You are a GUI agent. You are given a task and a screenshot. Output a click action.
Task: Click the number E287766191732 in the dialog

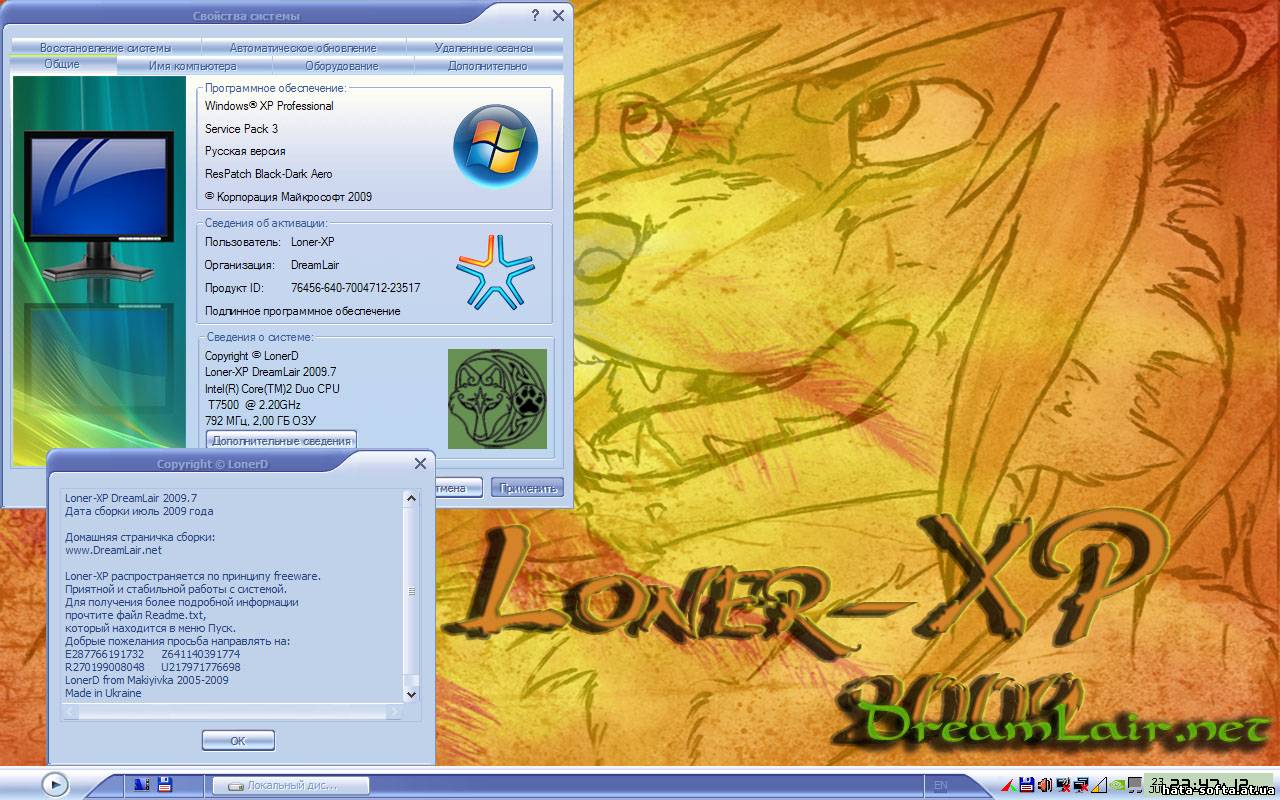click(104, 654)
